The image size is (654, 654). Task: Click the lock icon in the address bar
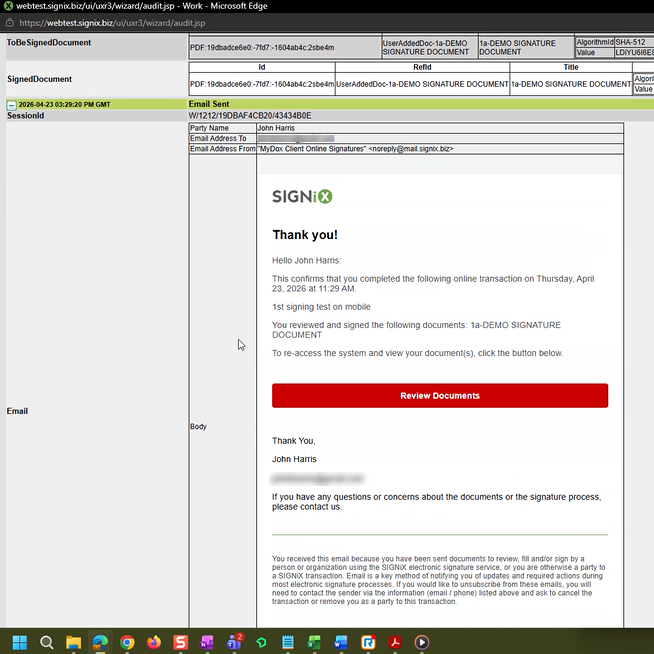click(9, 22)
